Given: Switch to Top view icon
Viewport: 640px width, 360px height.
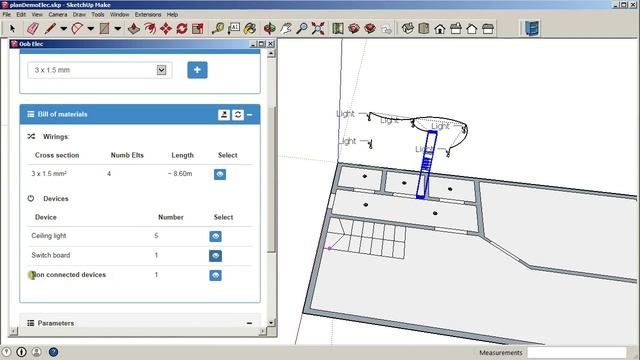Looking at the screenshot, I should pos(424,29).
